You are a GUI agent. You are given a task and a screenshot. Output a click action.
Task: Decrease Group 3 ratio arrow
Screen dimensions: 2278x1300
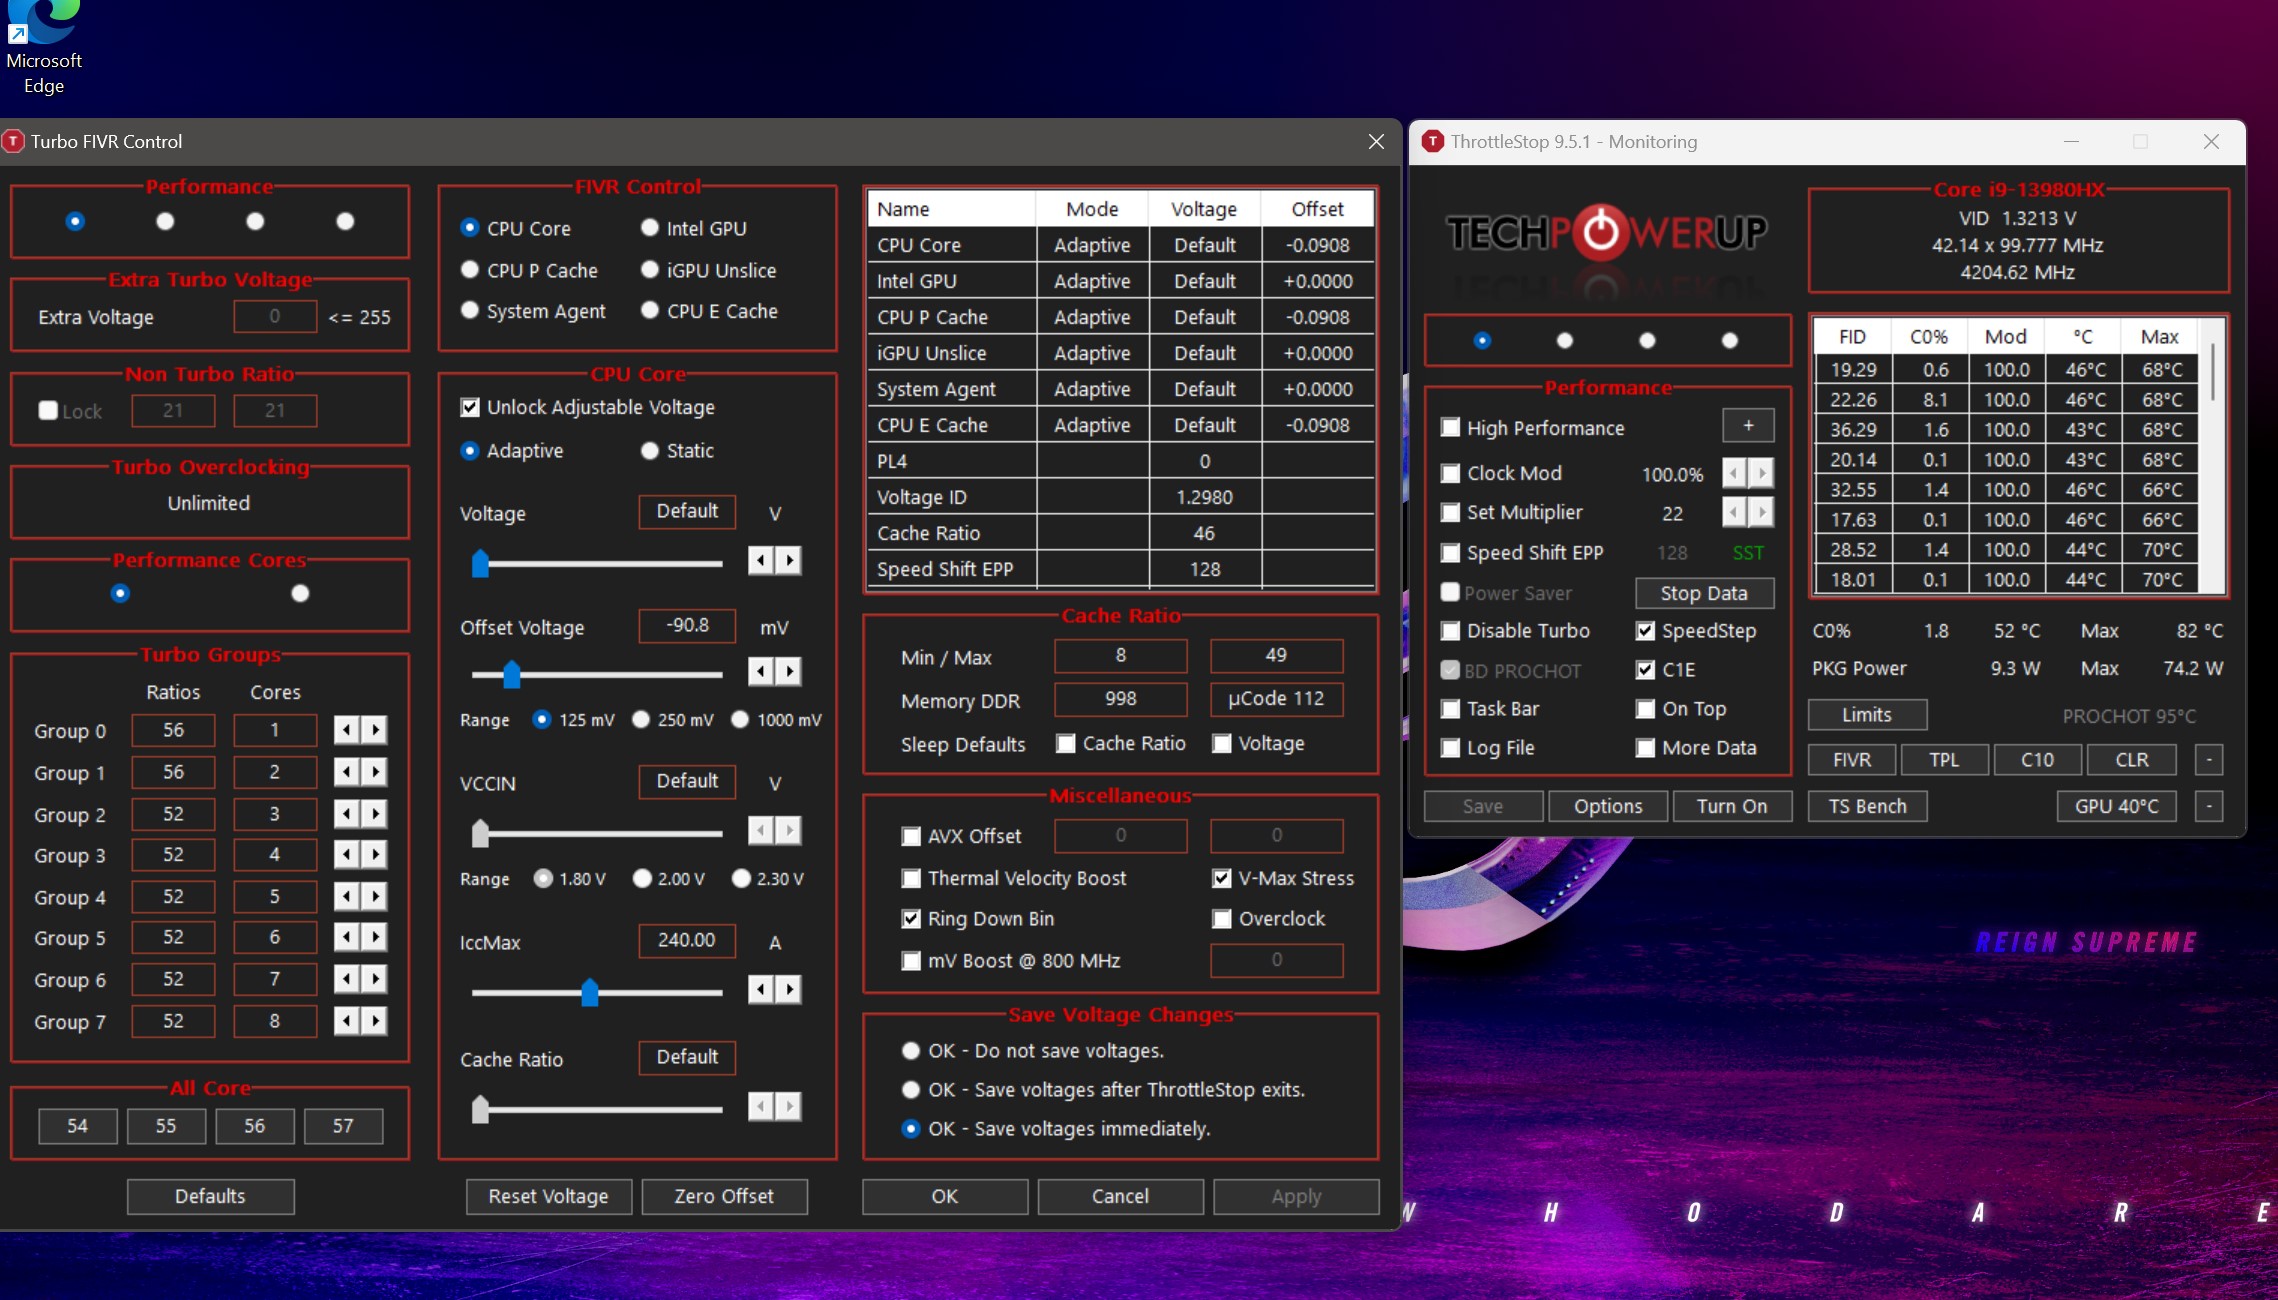tap(346, 855)
